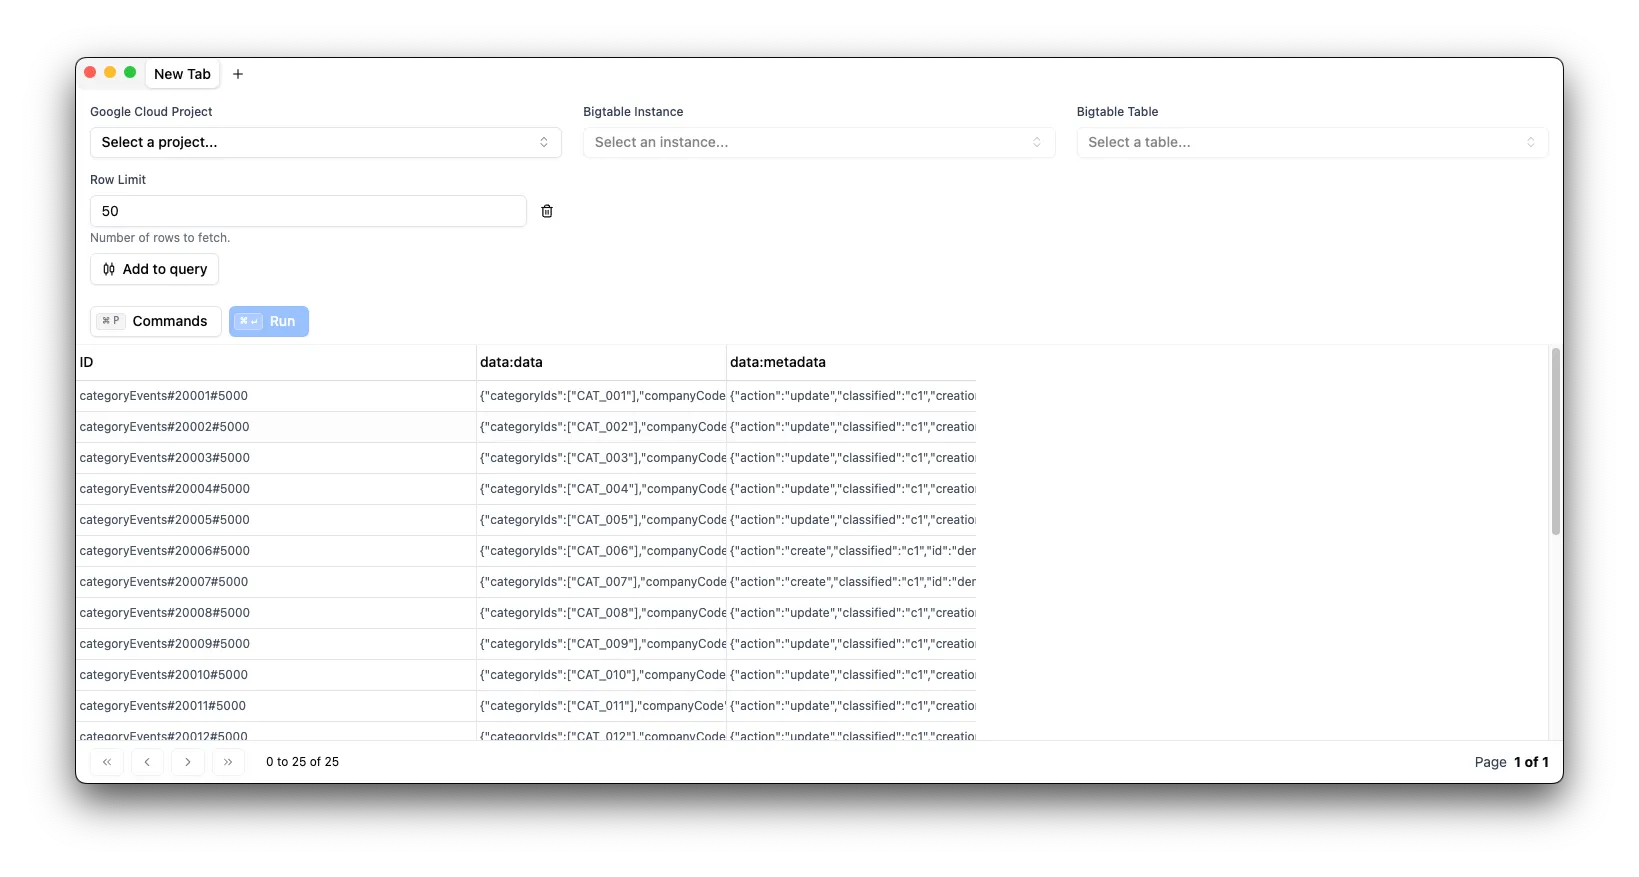Click the results table vertical scrollbar
1639x877 pixels.
pos(1555,442)
